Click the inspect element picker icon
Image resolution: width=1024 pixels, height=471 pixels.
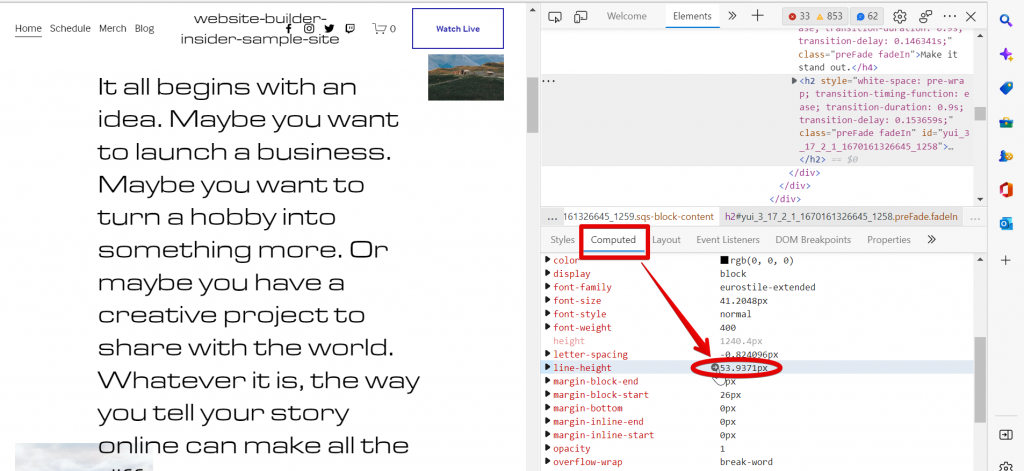click(556, 16)
